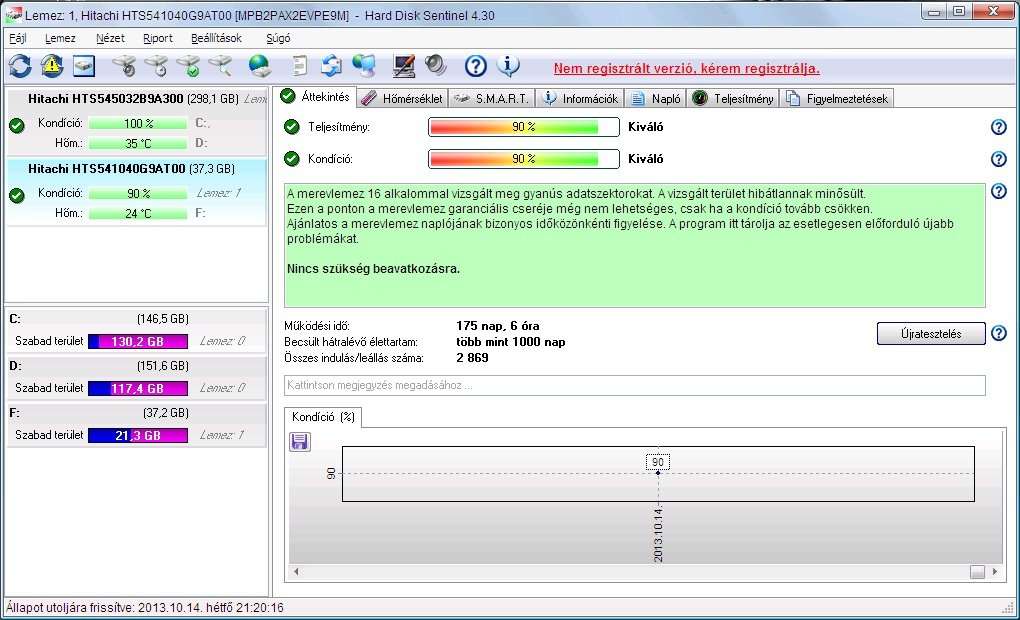This screenshot has height=620, width=1020.
Task: Switch to the Információk tab
Action: click(580, 98)
